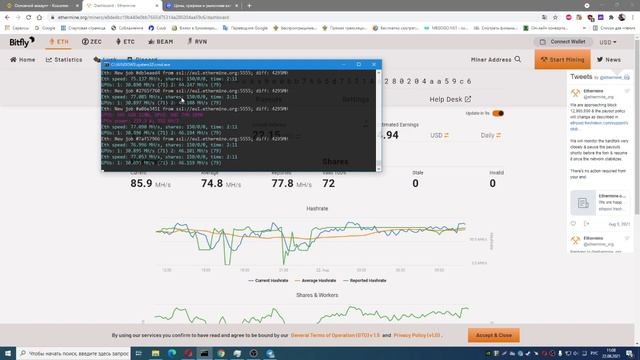
Task: Share the first Ethermine tweet
Action: [x=587, y=224]
